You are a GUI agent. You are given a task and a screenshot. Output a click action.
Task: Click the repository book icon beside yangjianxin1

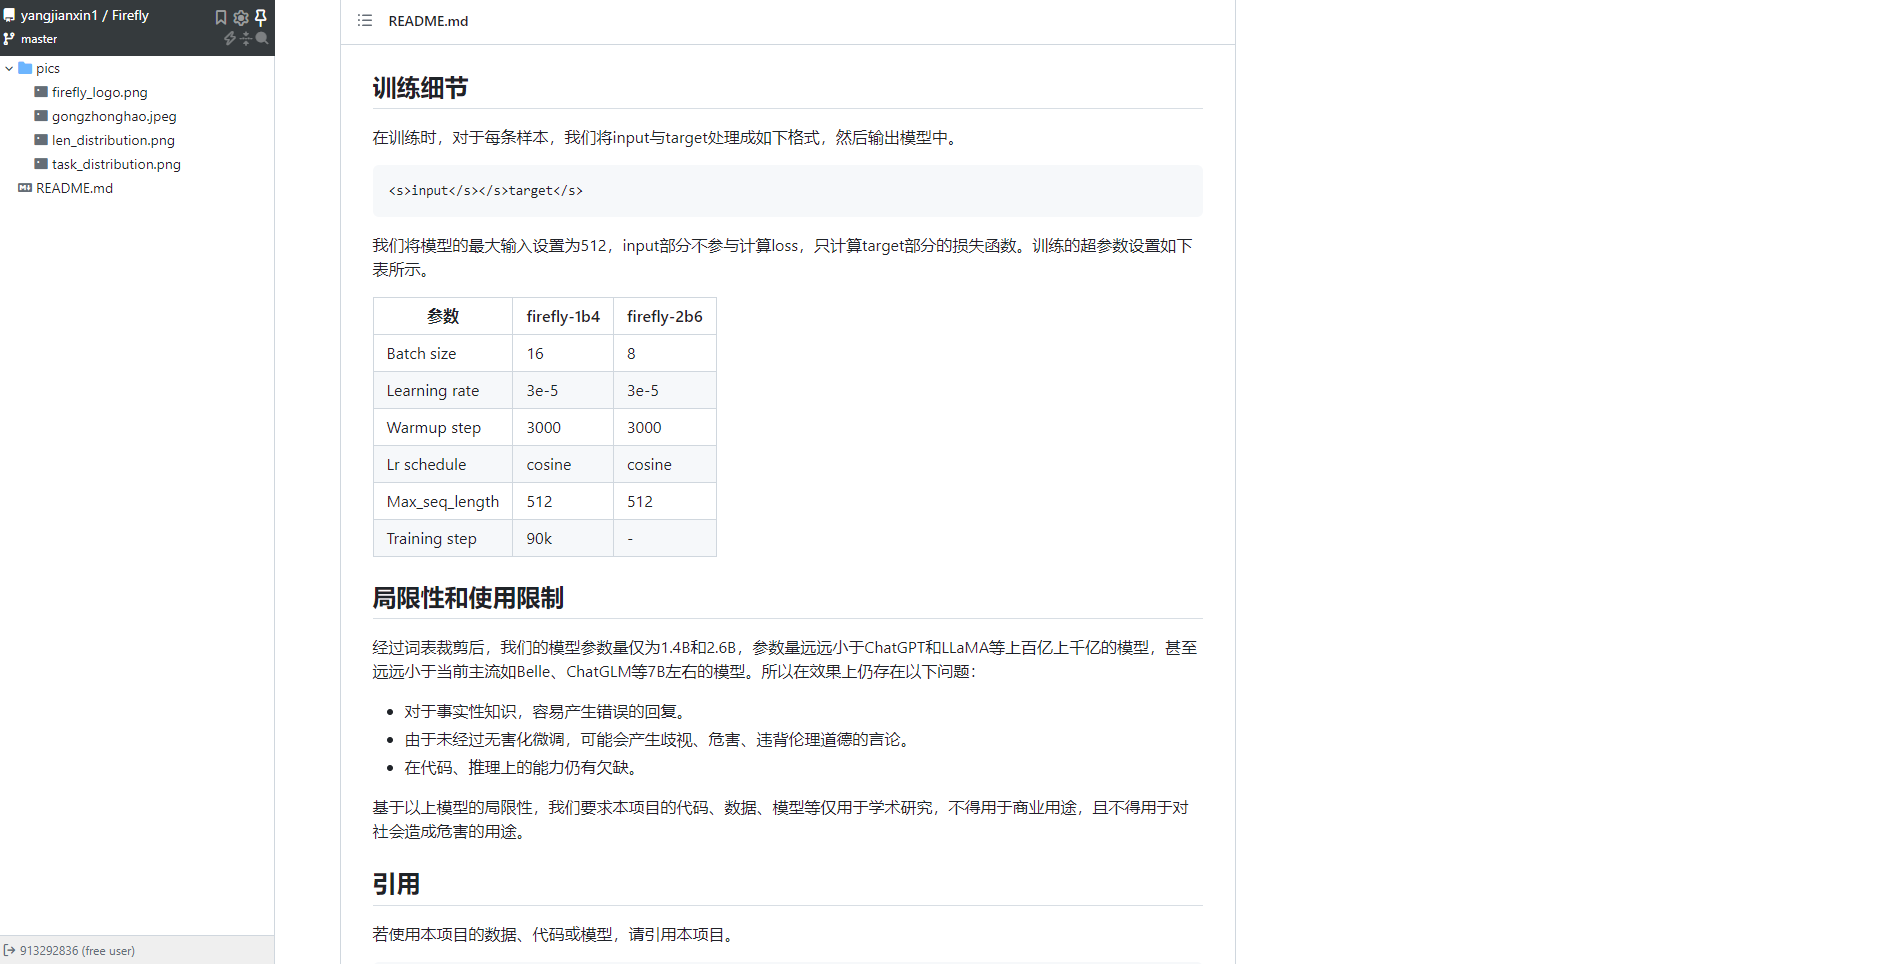click(x=9, y=16)
